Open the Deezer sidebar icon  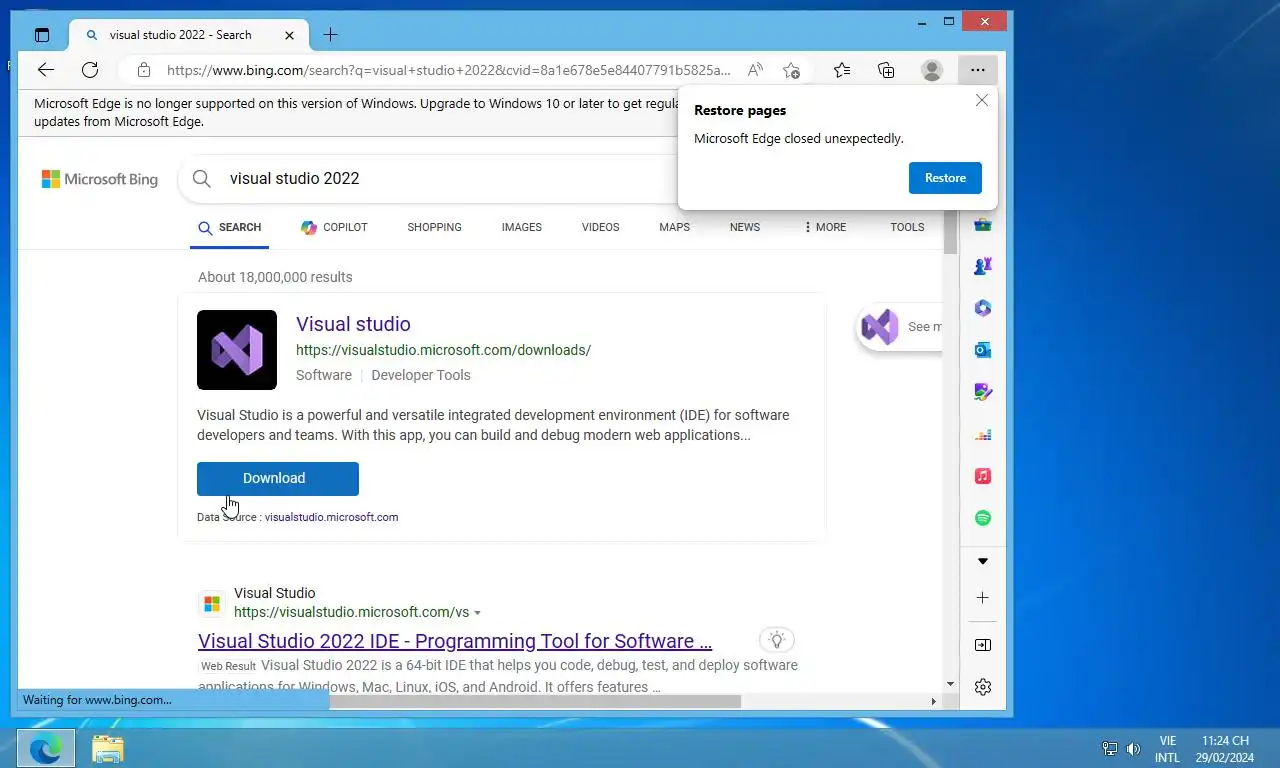[x=983, y=434]
